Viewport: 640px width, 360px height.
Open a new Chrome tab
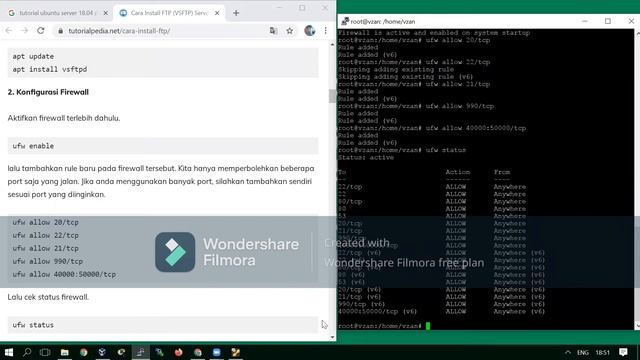tap(236, 13)
